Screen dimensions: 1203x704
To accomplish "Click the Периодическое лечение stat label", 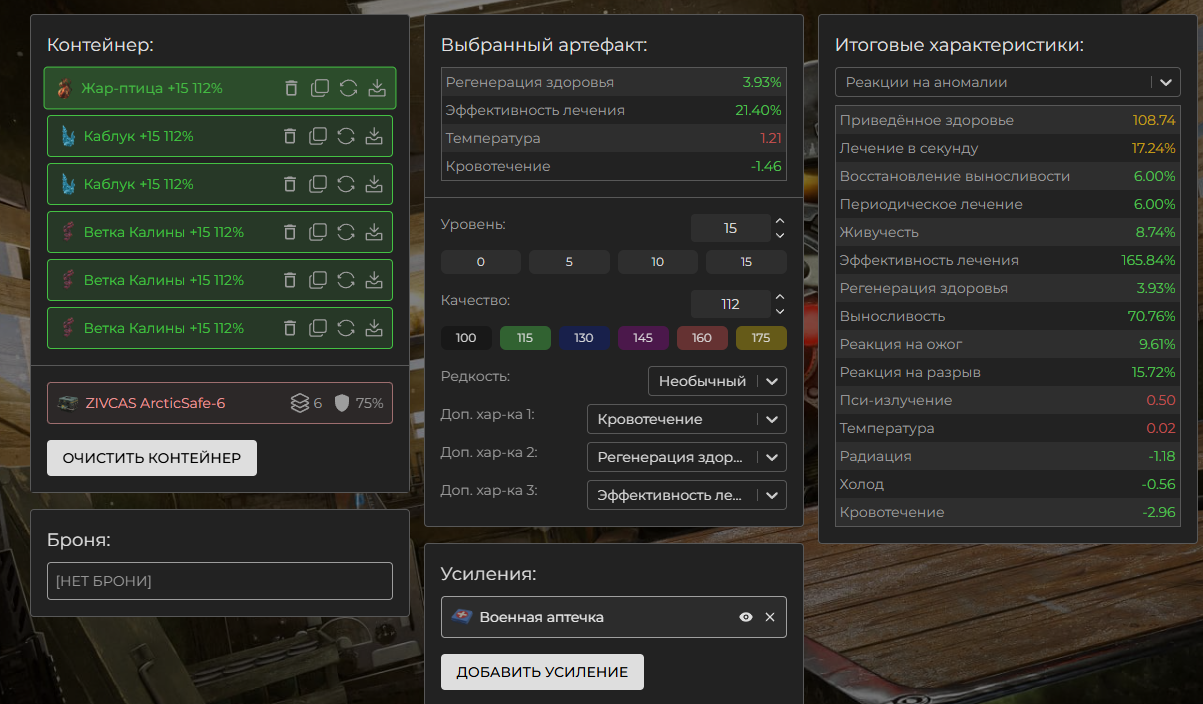I will click(x=931, y=204).
